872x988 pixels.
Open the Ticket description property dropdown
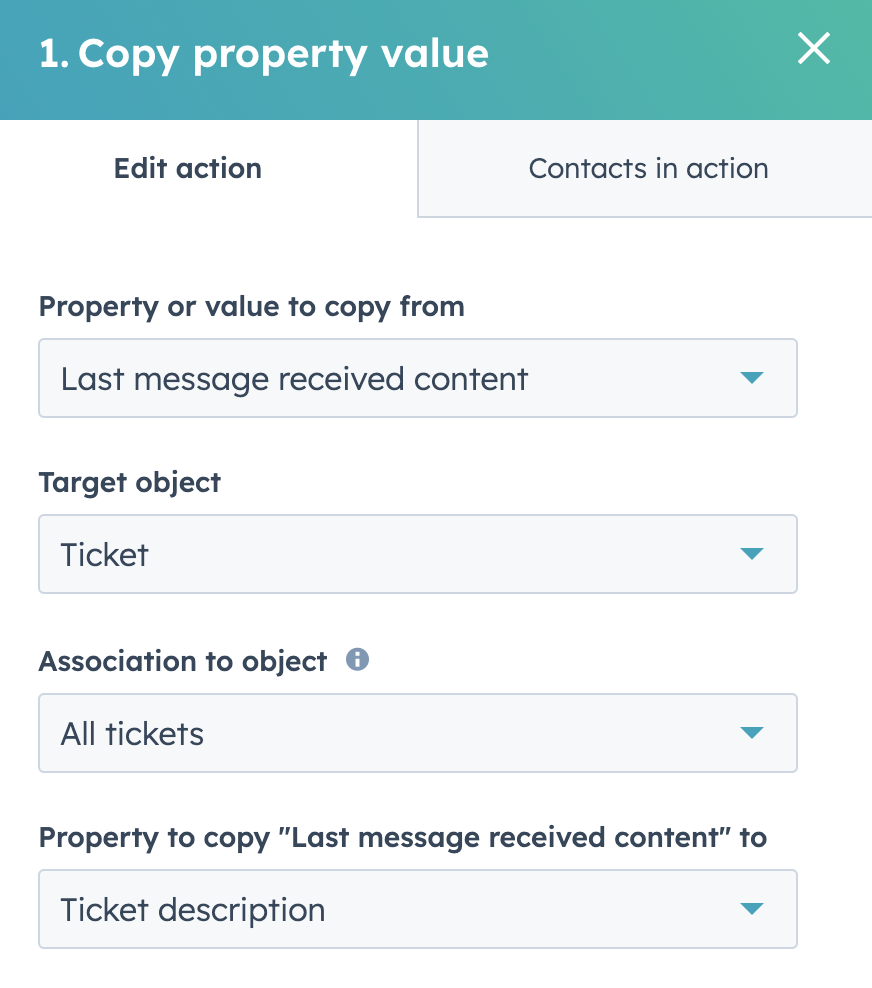(x=418, y=909)
